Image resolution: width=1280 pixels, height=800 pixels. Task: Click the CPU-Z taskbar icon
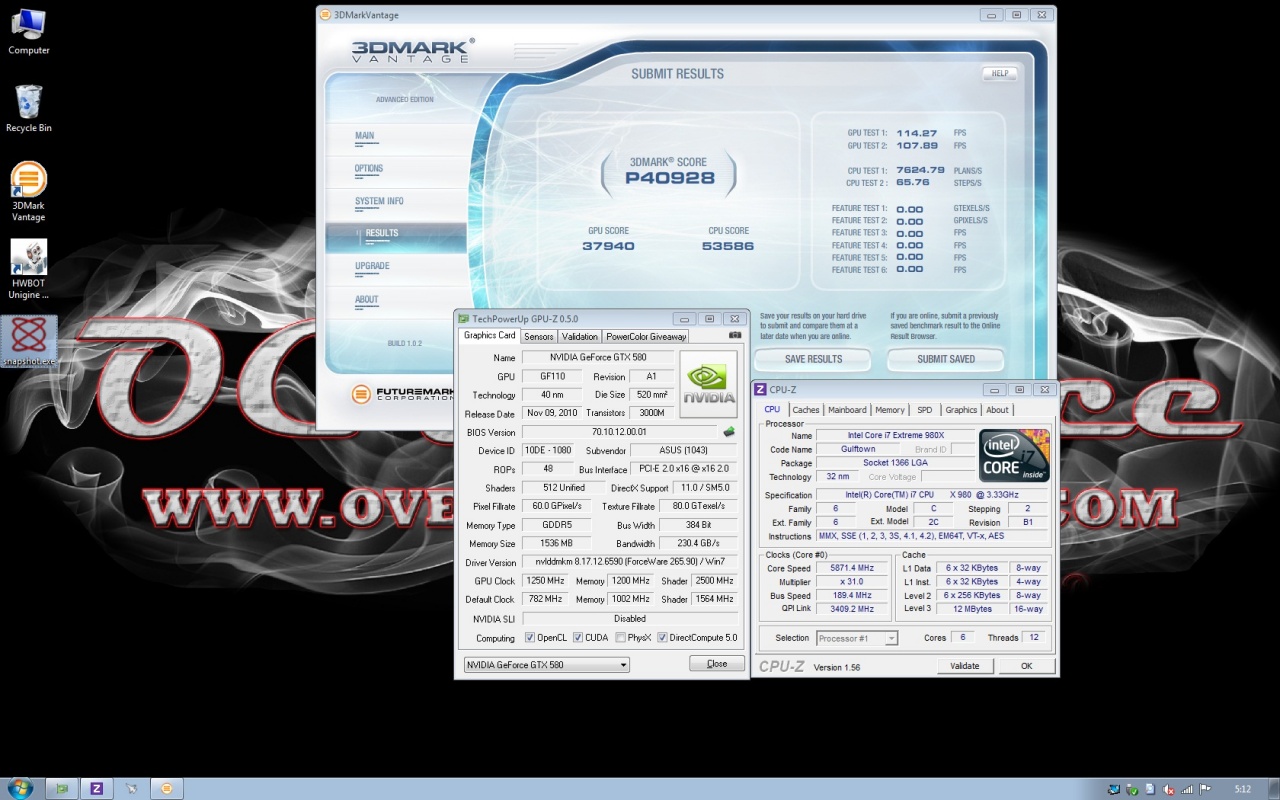pos(97,788)
